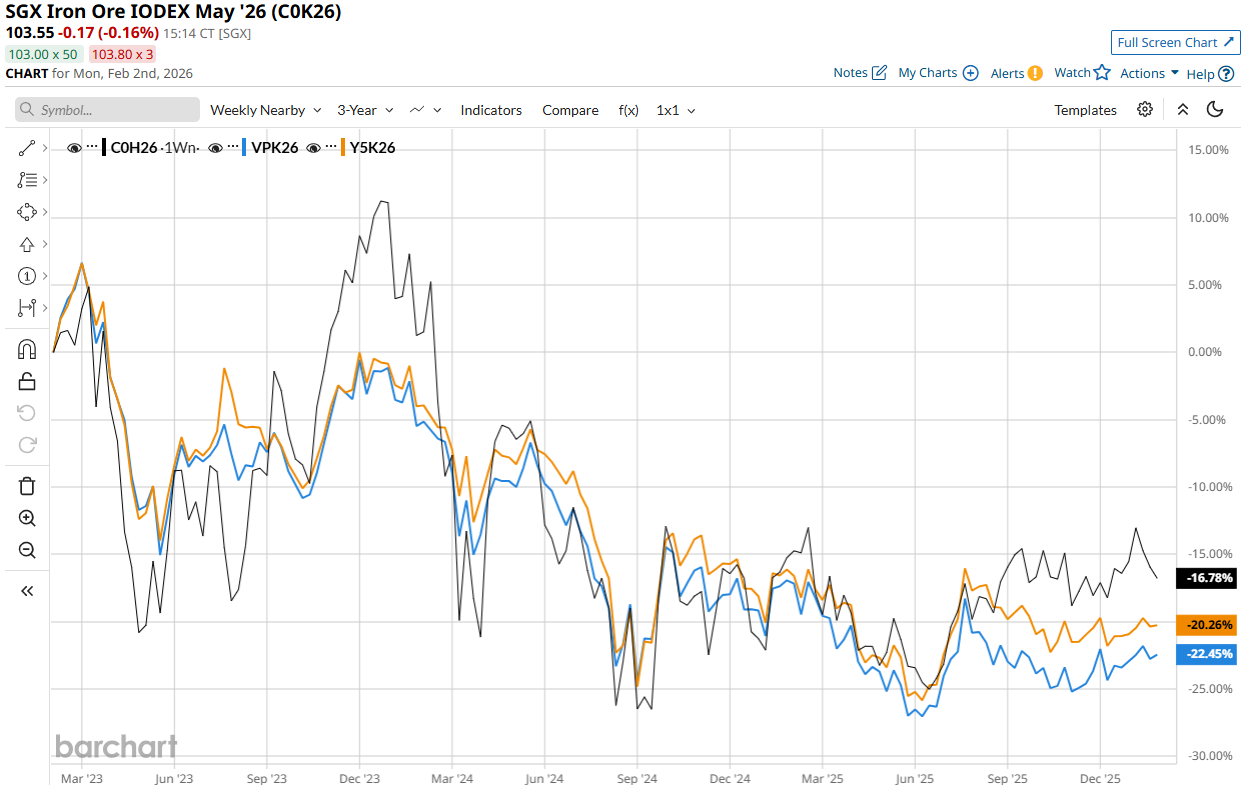
Task: Select the arrow shape annotation tool
Action: click(27, 244)
